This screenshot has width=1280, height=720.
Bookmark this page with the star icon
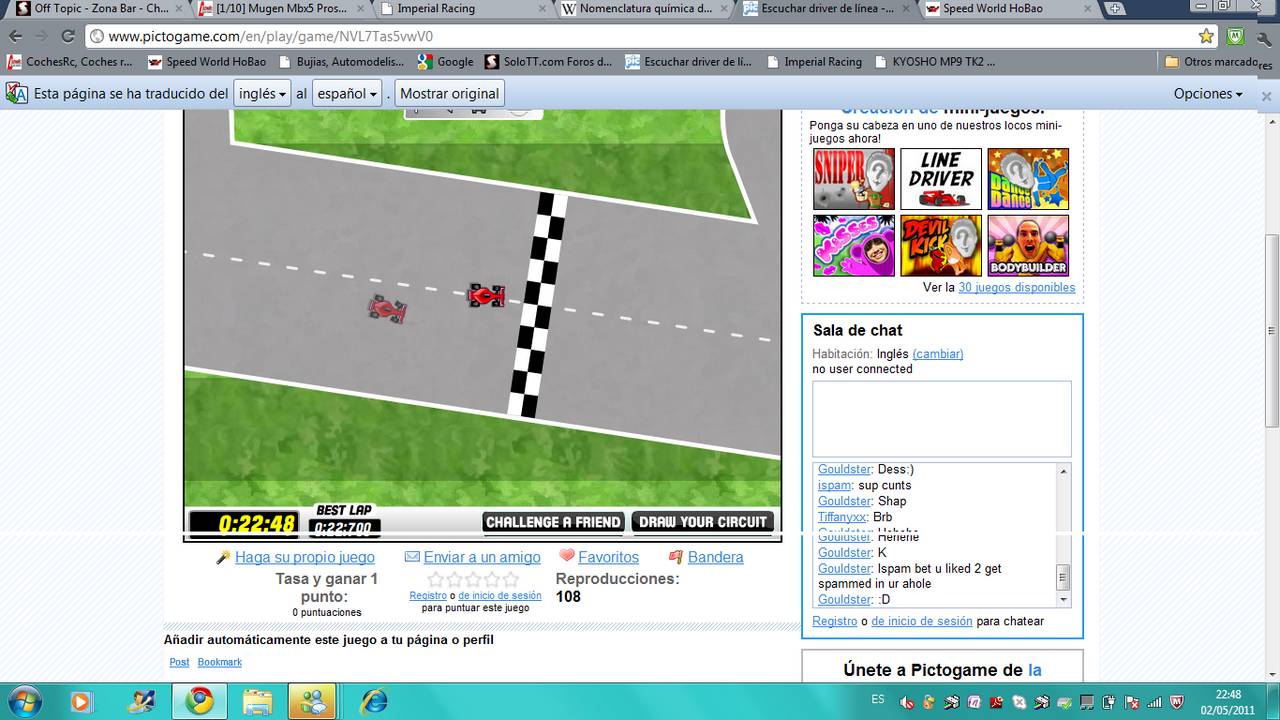coord(1207,36)
